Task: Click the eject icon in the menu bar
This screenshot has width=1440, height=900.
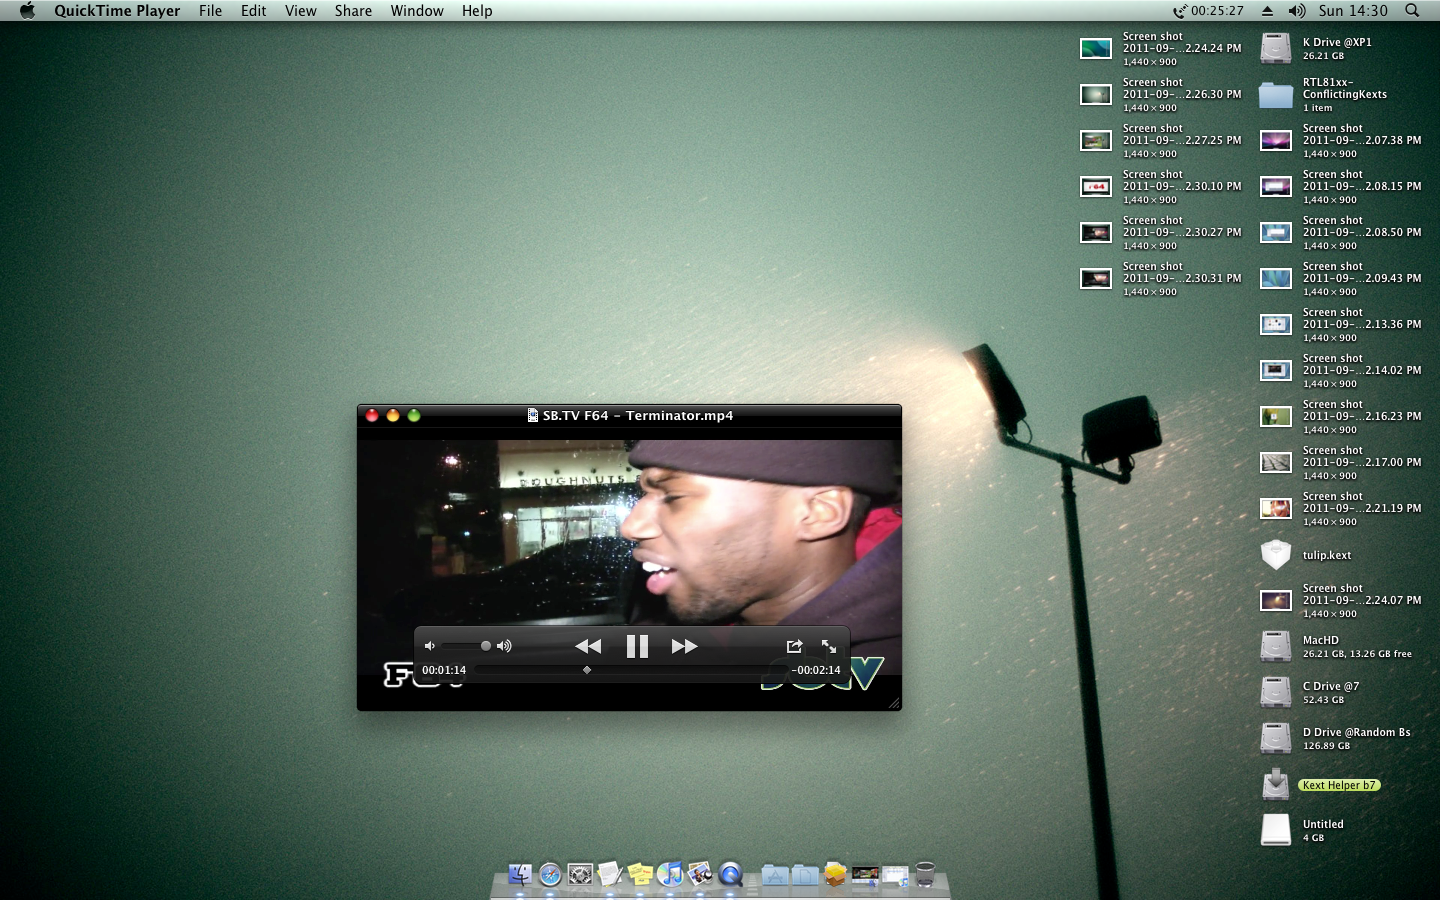Action: 1267,11
